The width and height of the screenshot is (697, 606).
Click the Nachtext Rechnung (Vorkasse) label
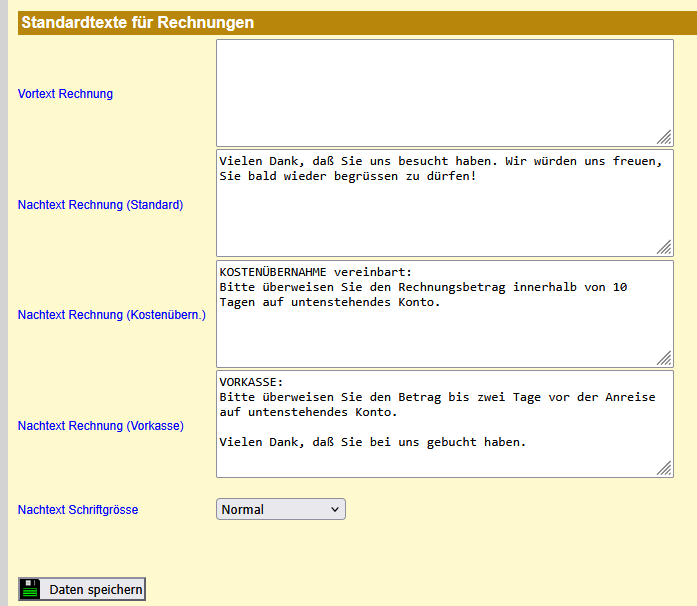pyautogui.click(x=101, y=425)
